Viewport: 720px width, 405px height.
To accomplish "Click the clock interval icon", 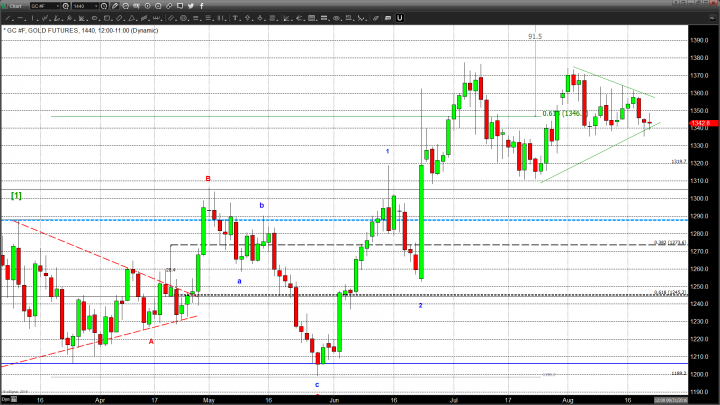I will (x=104, y=6).
